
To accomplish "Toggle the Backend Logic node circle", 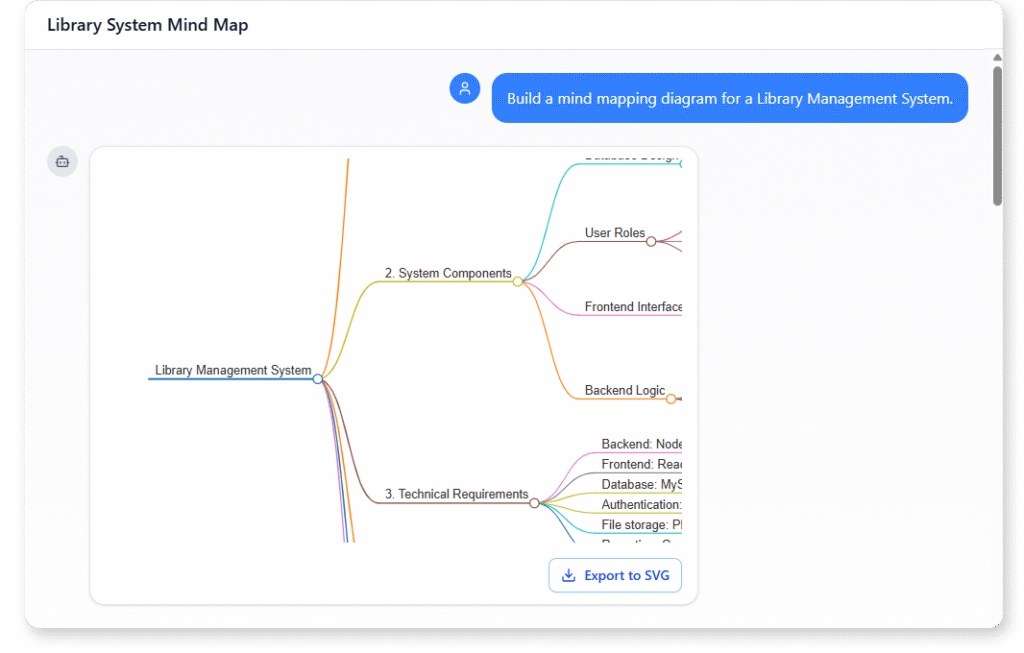I will pyautogui.click(x=670, y=397).
